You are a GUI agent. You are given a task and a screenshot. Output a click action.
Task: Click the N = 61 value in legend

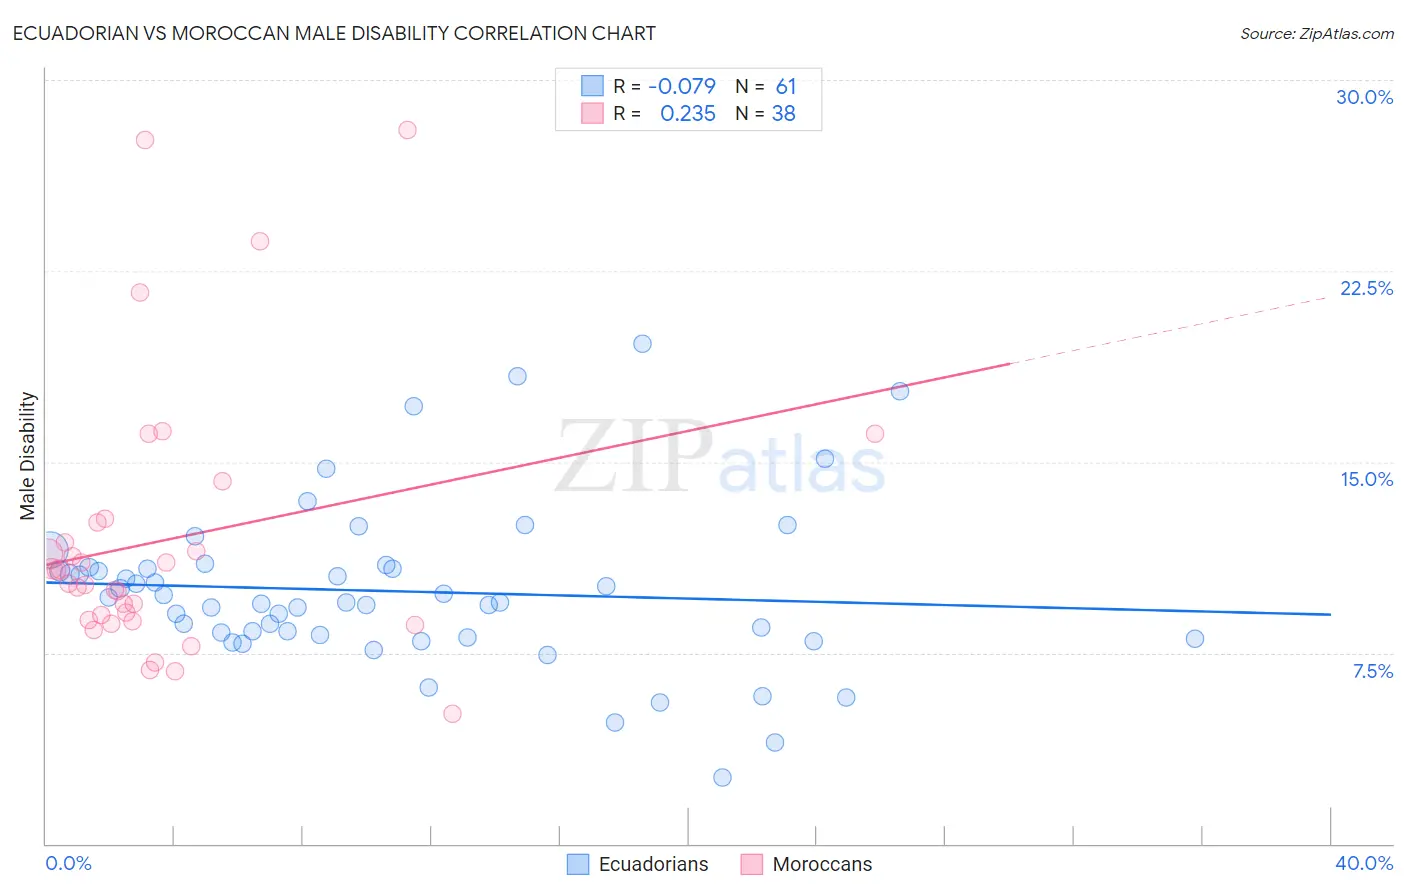(766, 86)
